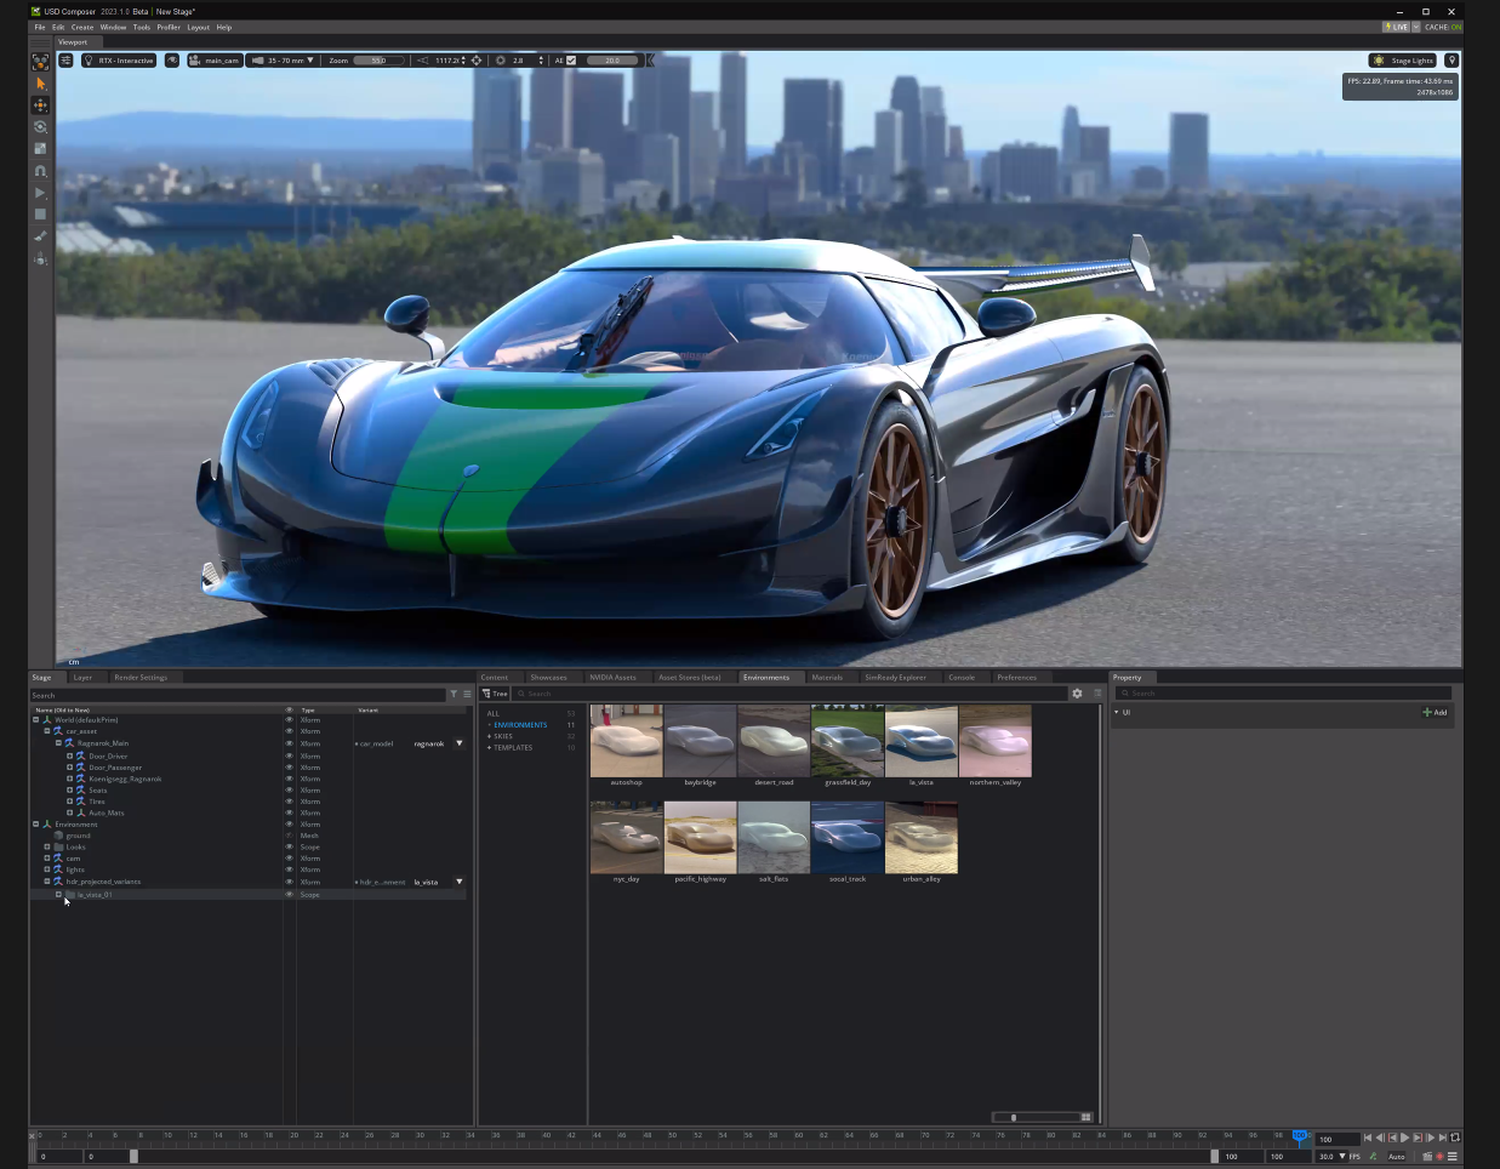
Task: Open viewport display options via sliders icon
Action: 65,60
